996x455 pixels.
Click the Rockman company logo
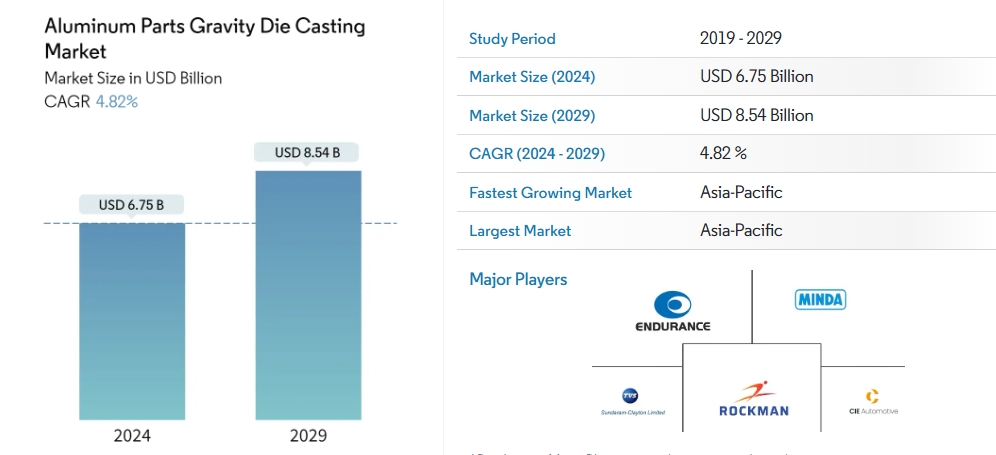tap(753, 399)
